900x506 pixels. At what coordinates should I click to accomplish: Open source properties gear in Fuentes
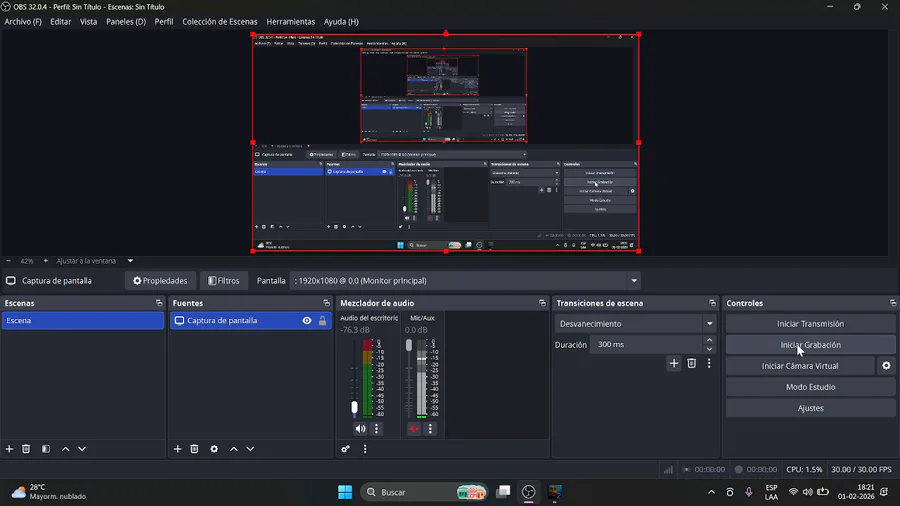tap(214, 449)
